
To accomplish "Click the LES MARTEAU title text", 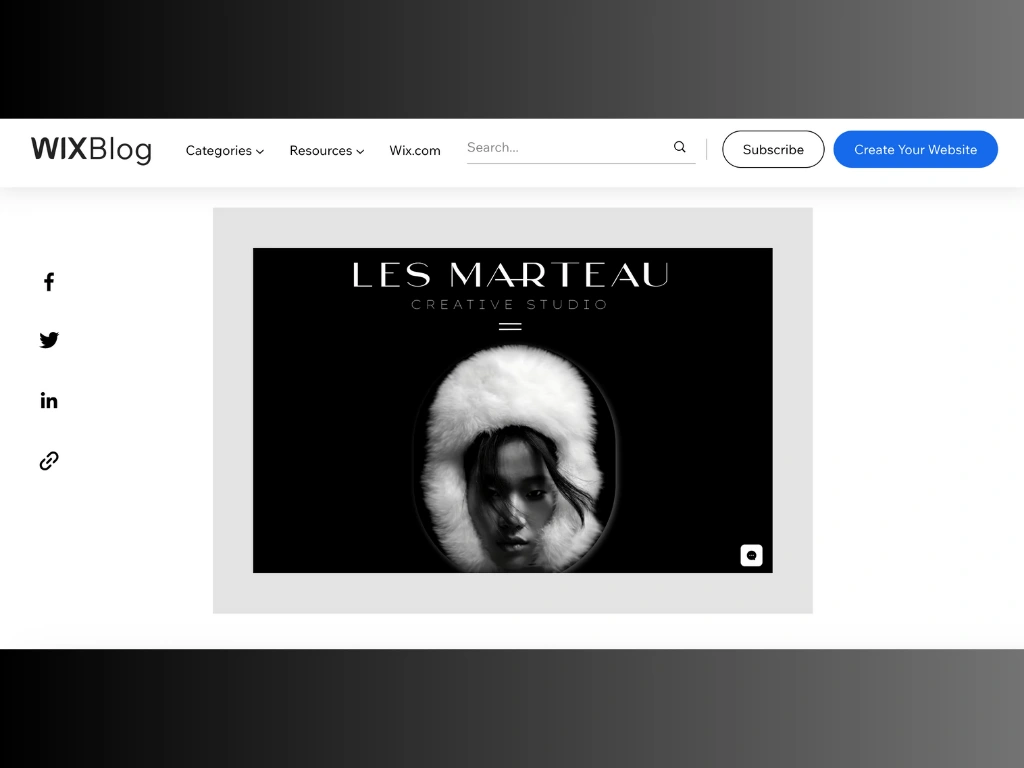I will (511, 275).
